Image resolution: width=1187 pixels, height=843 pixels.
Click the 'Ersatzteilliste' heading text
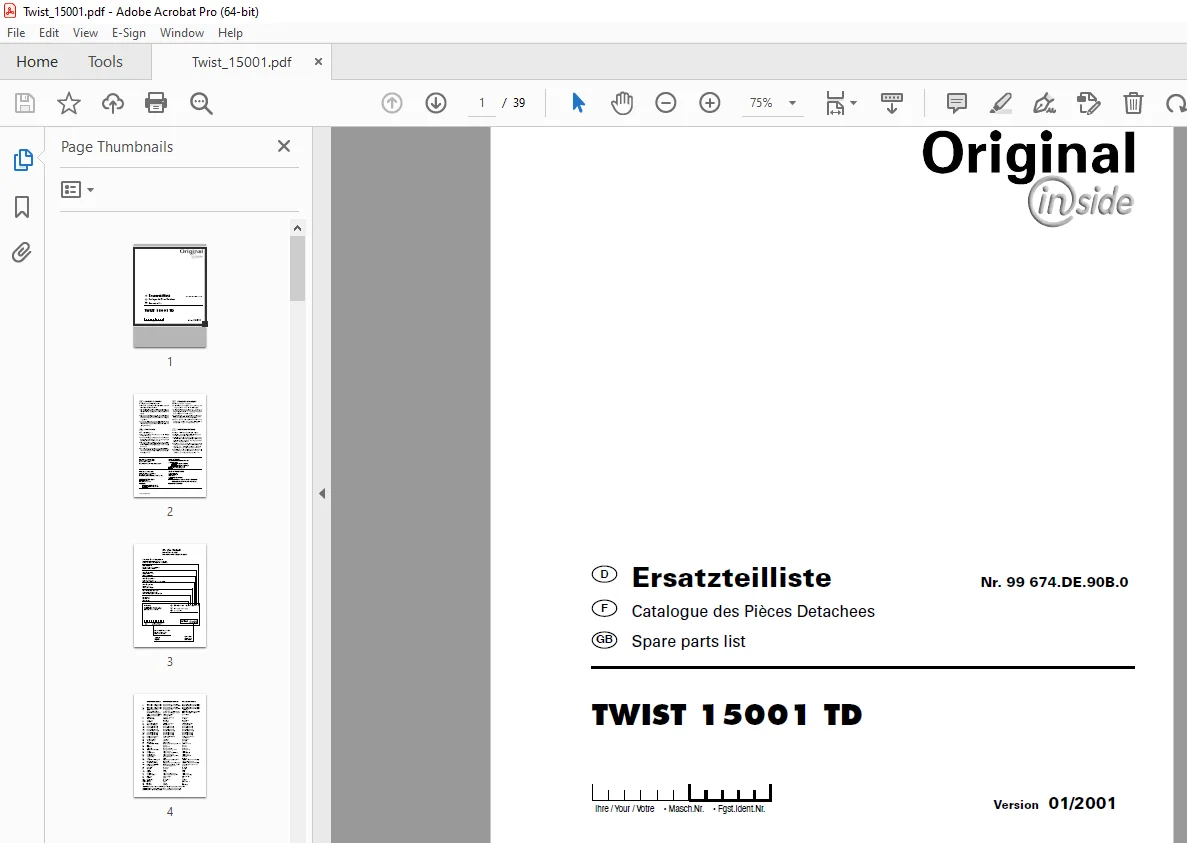click(x=731, y=577)
